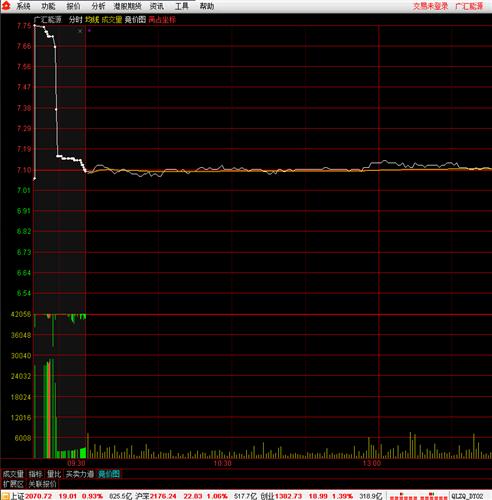Open the 分析 menu

98,6
